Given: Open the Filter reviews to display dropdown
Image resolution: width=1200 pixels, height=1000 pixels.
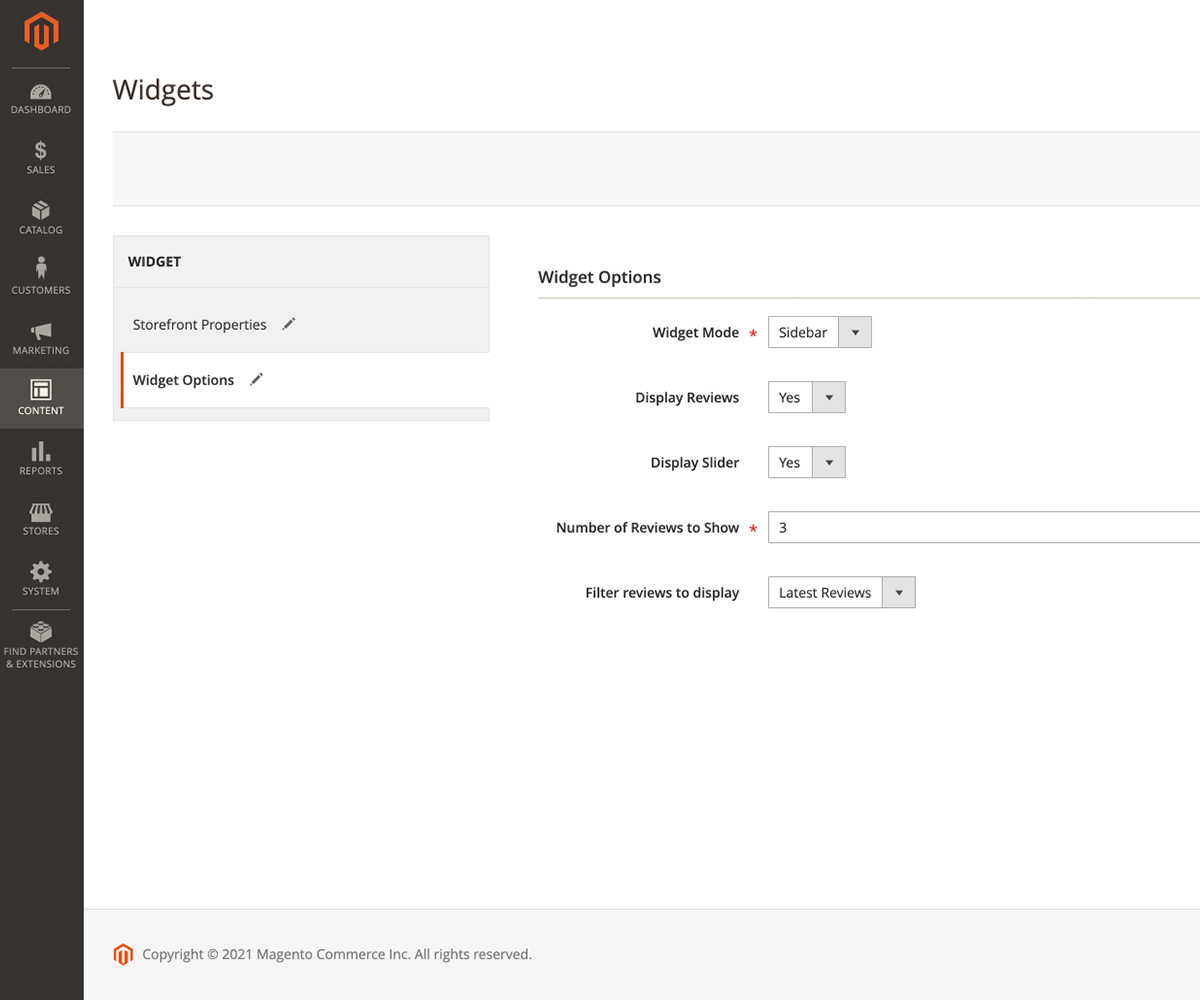Looking at the screenshot, I should pyautogui.click(x=842, y=592).
